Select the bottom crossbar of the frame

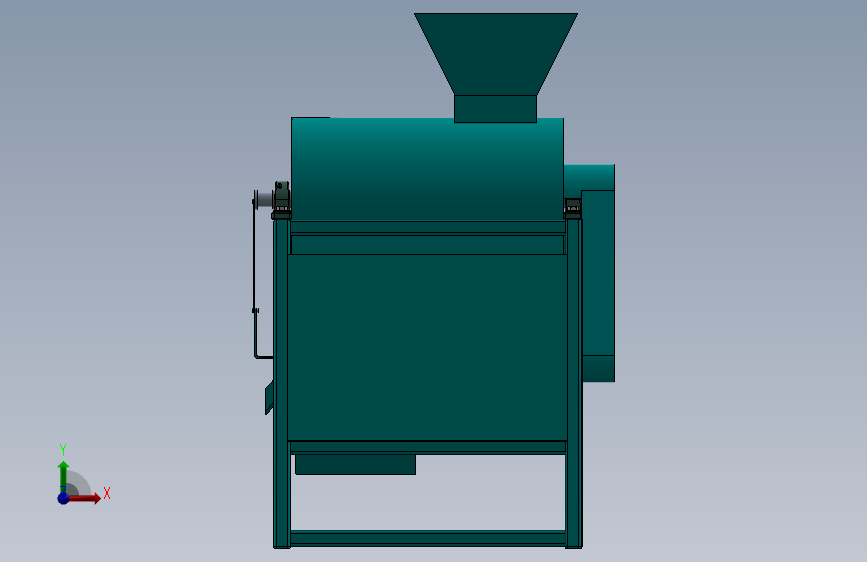click(x=428, y=538)
